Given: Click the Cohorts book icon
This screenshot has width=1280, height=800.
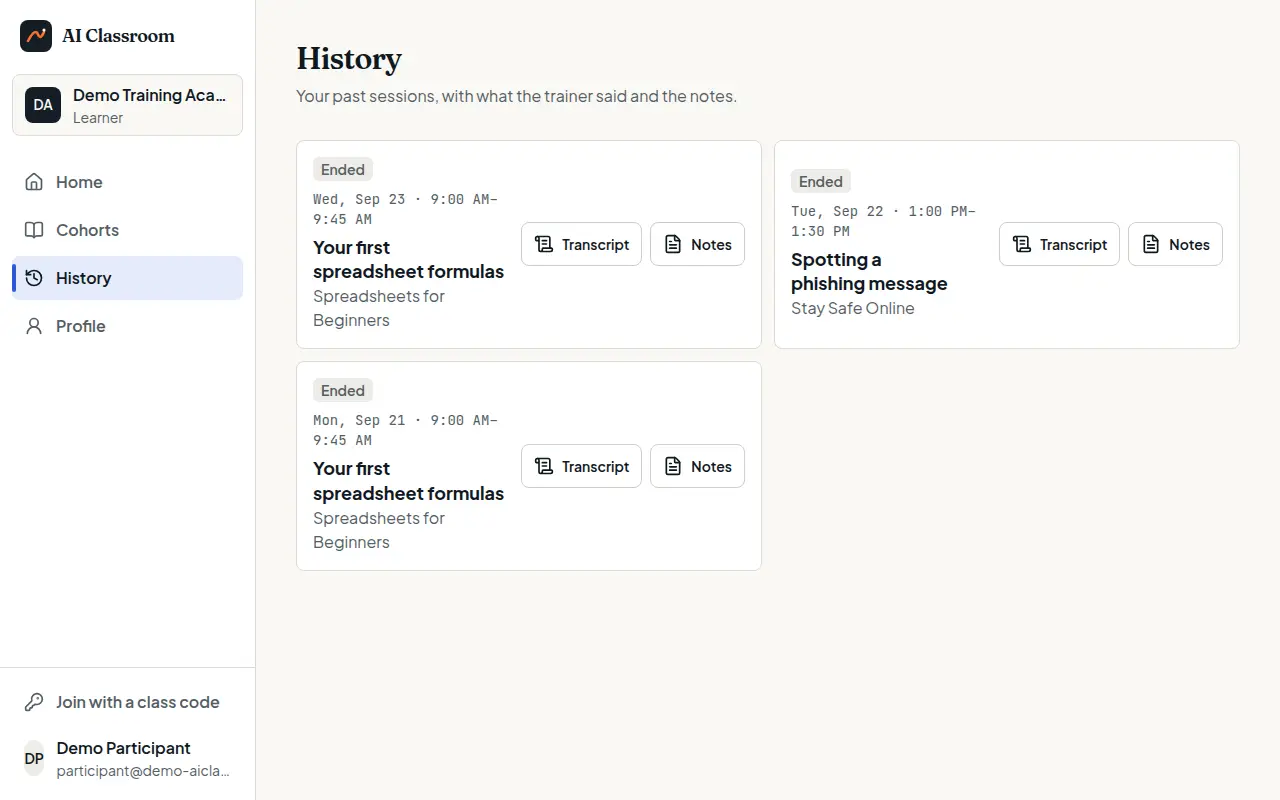Looking at the screenshot, I should pyautogui.click(x=34, y=230).
